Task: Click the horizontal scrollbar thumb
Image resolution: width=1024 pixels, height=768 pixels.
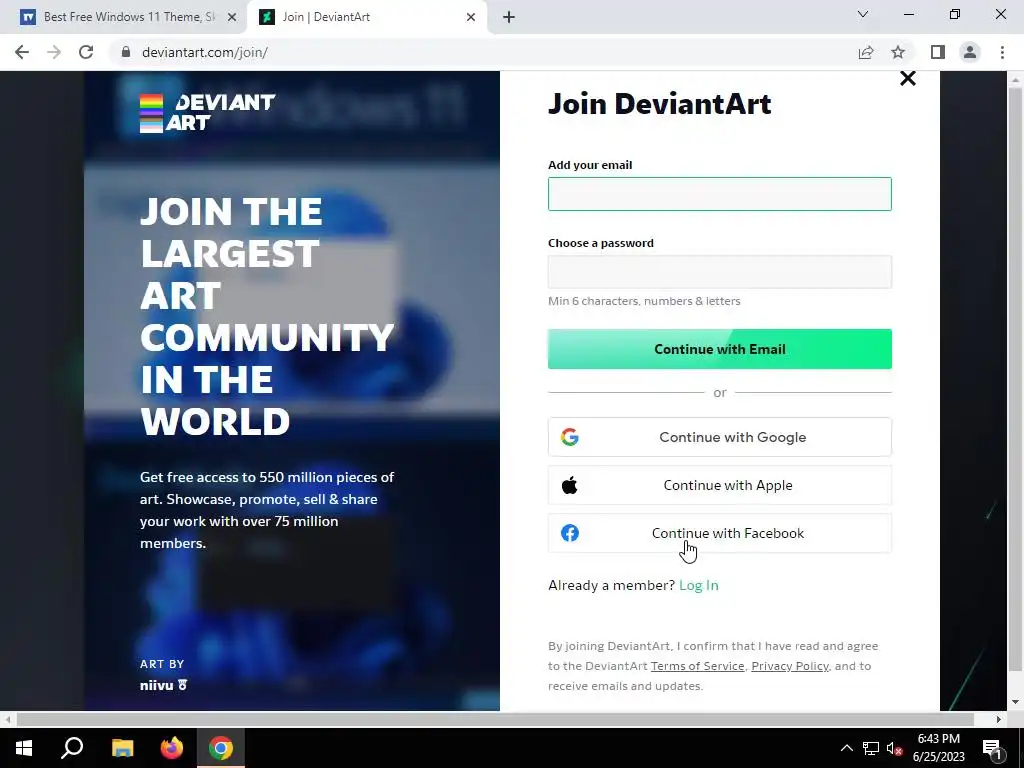Action: point(495,720)
